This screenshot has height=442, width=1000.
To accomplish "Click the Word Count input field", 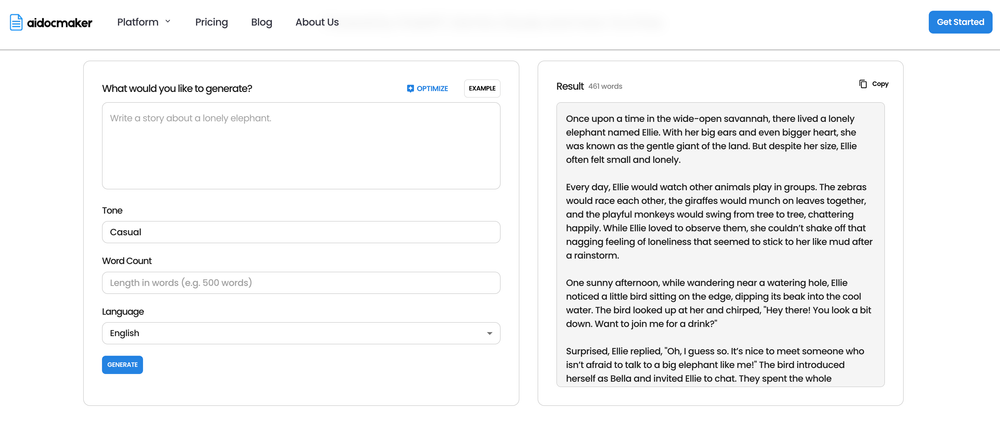I will pyautogui.click(x=301, y=283).
